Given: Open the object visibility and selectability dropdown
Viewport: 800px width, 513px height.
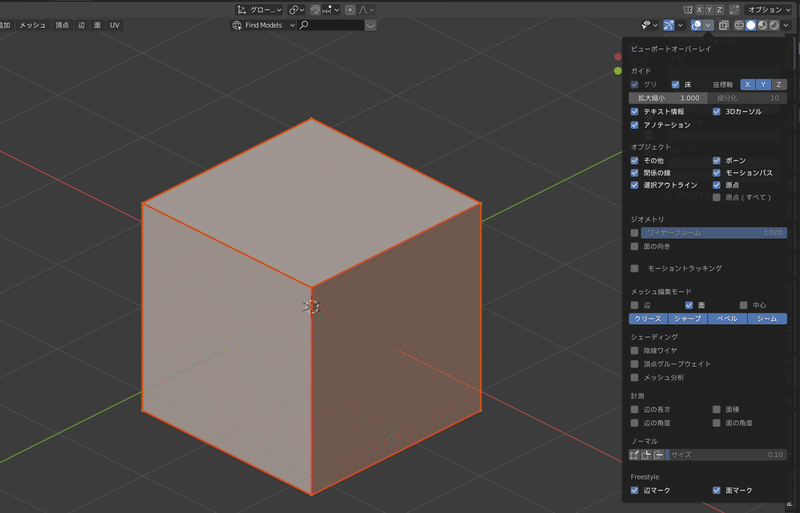Looking at the screenshot, I should coord(648,25).
